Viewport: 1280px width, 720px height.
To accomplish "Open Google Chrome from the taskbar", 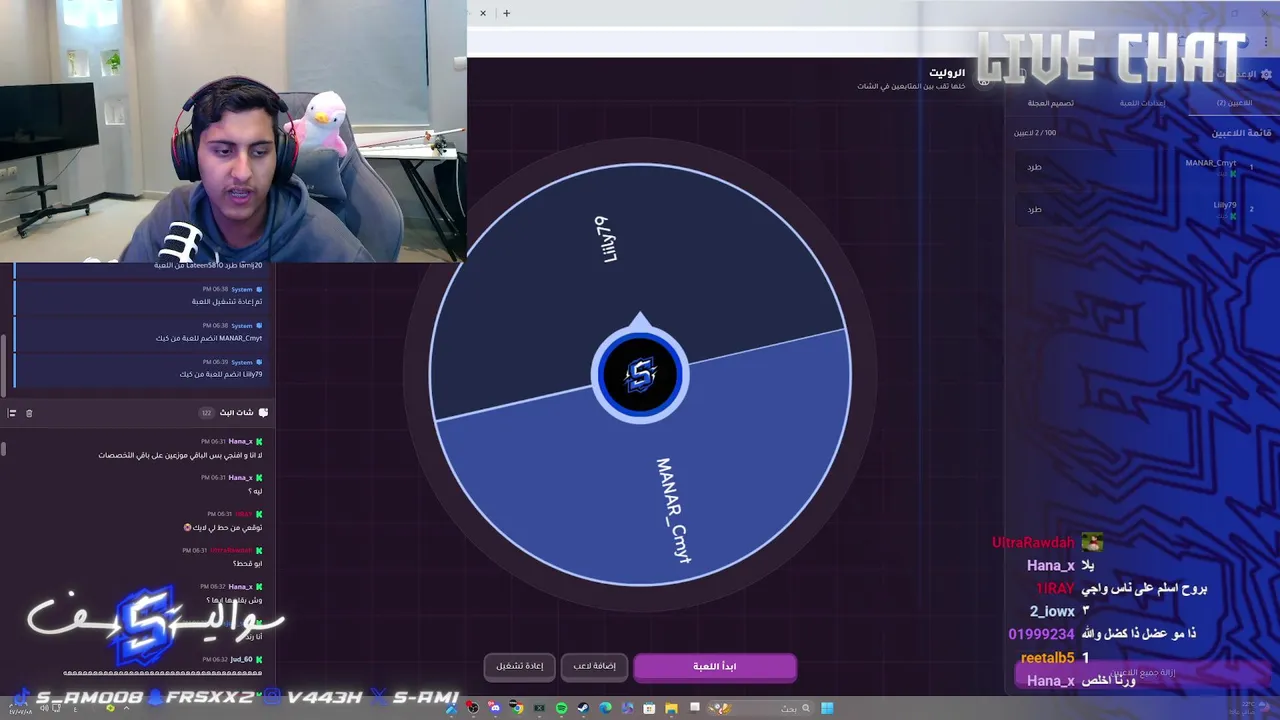I will (x=517, y=708).
